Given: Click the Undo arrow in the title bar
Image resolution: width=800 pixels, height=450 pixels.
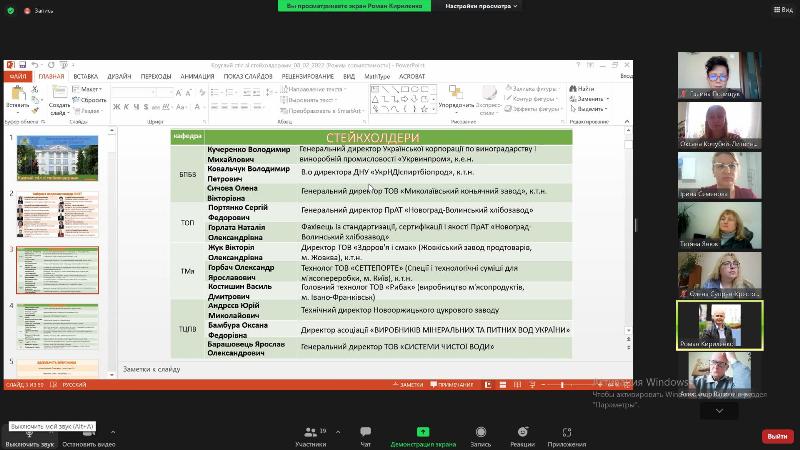Looking at the screenshot, I should coord(35,65).
